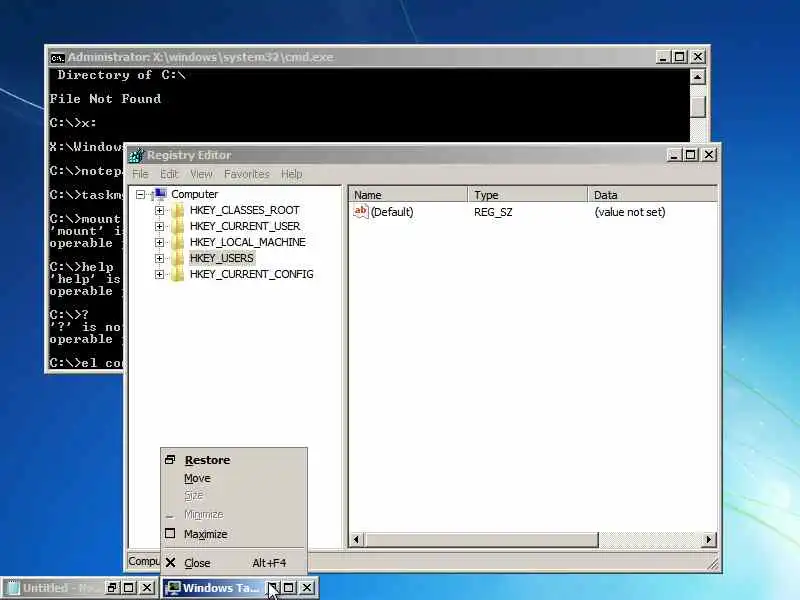Image resolution: width=800 pixels, height=600 pixels.
Task: Close the Registry Editor window
Action: [709, 155]
